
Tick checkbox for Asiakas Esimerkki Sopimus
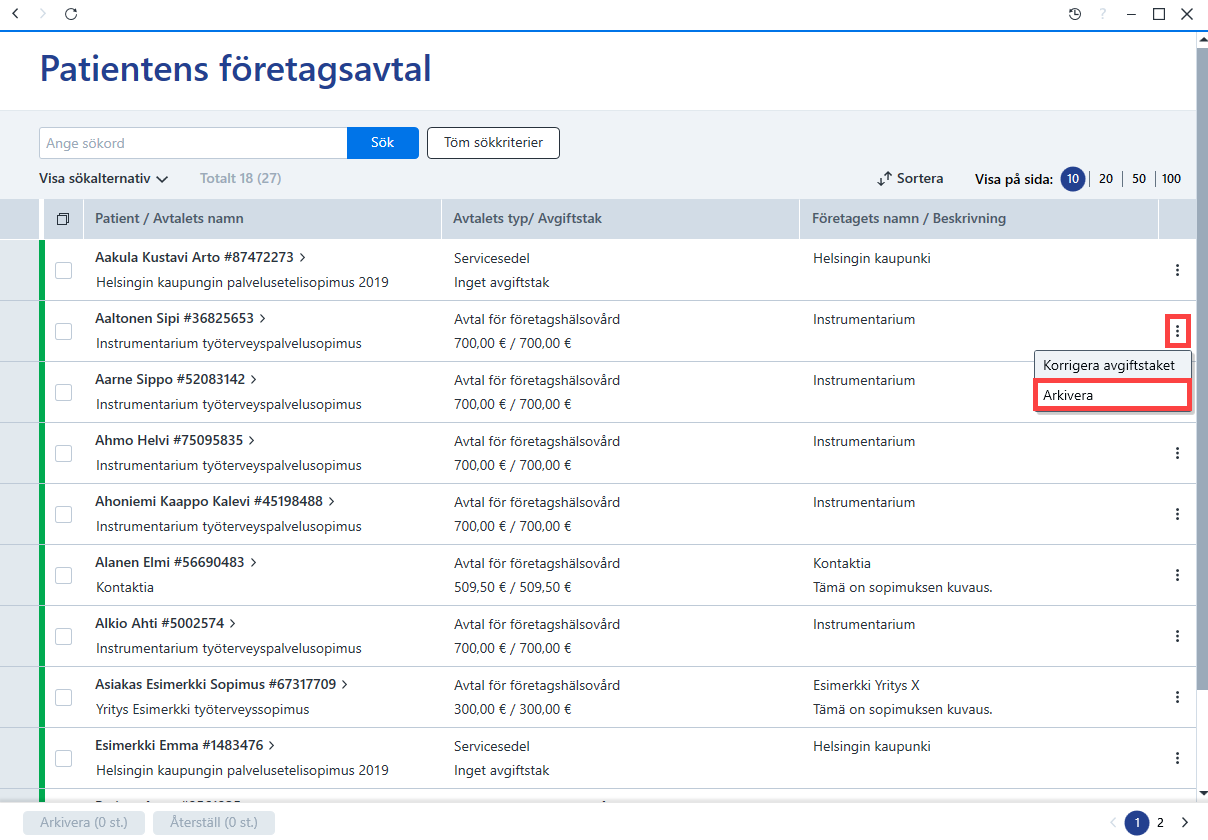pyautogui.click(x=63, y=697)
